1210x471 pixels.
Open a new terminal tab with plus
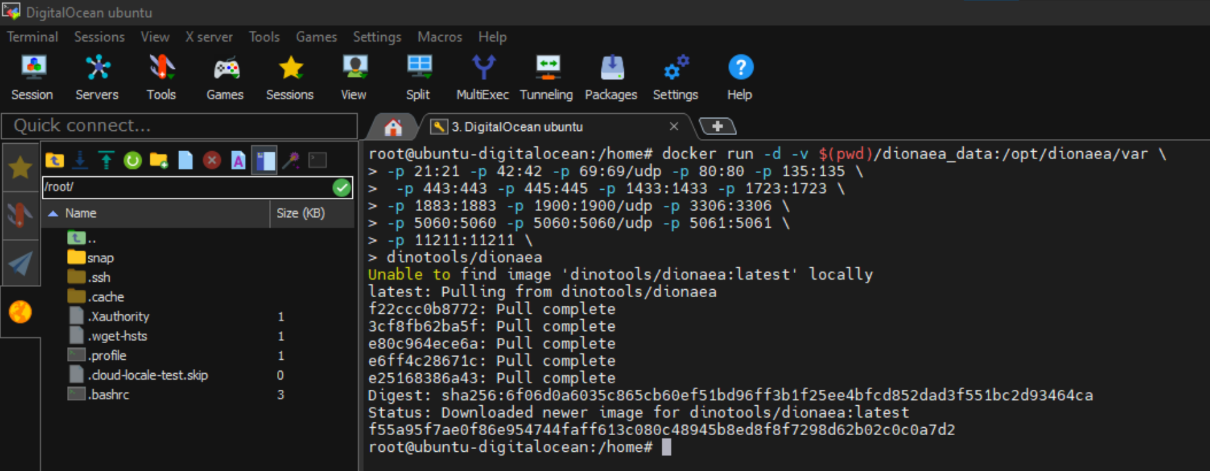click(x=717, y=126)
